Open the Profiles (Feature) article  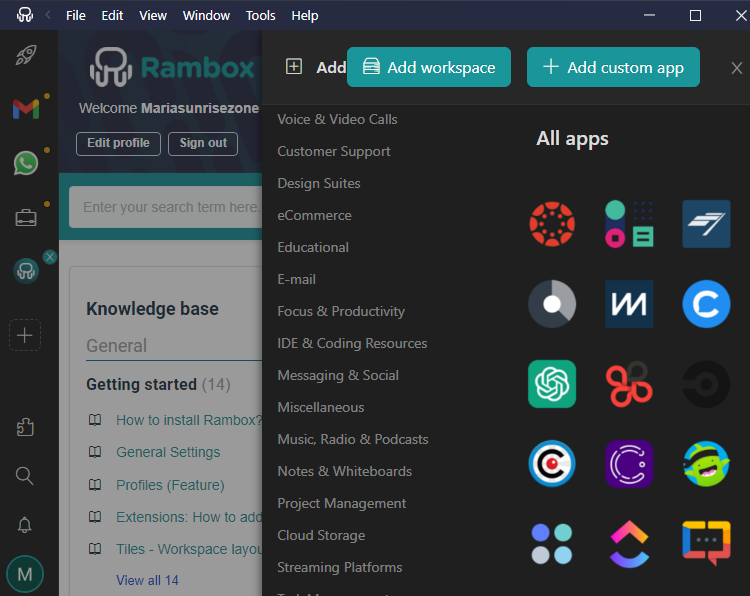point(170,485)
